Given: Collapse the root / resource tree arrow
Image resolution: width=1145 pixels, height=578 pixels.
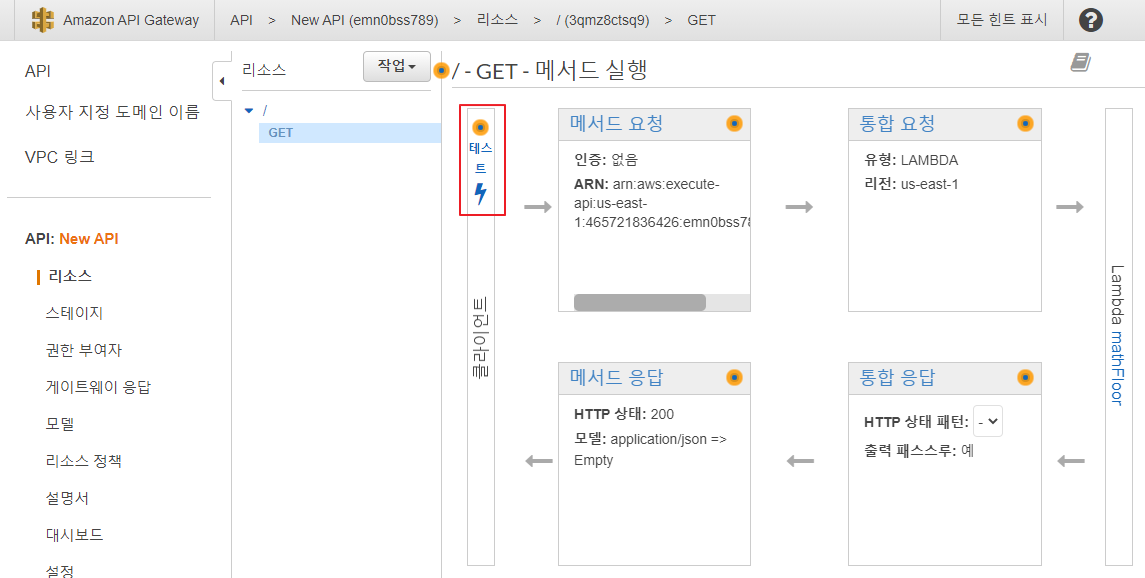Looking at the screenshot, I should (x=249, y=111).
